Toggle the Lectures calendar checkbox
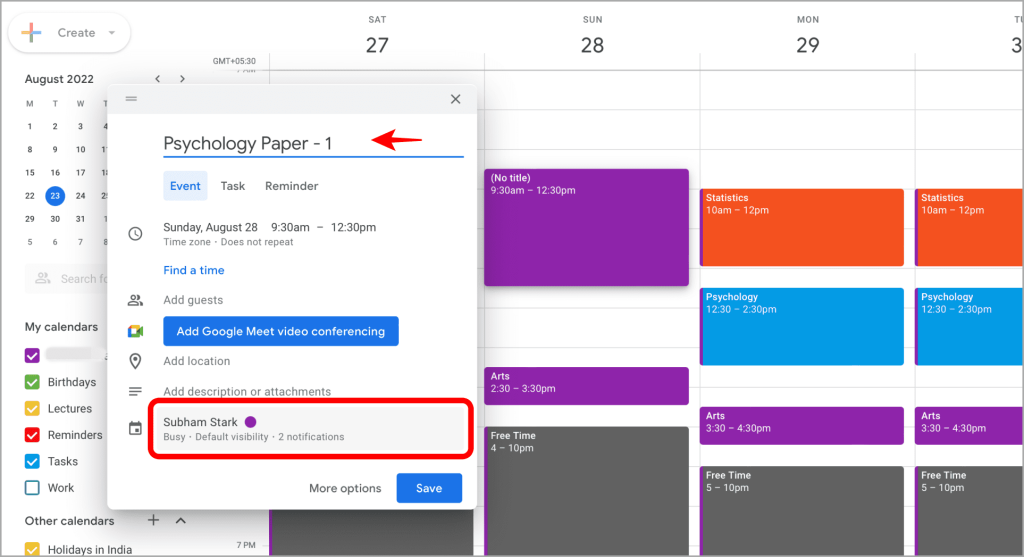 (x=32, y=409)
